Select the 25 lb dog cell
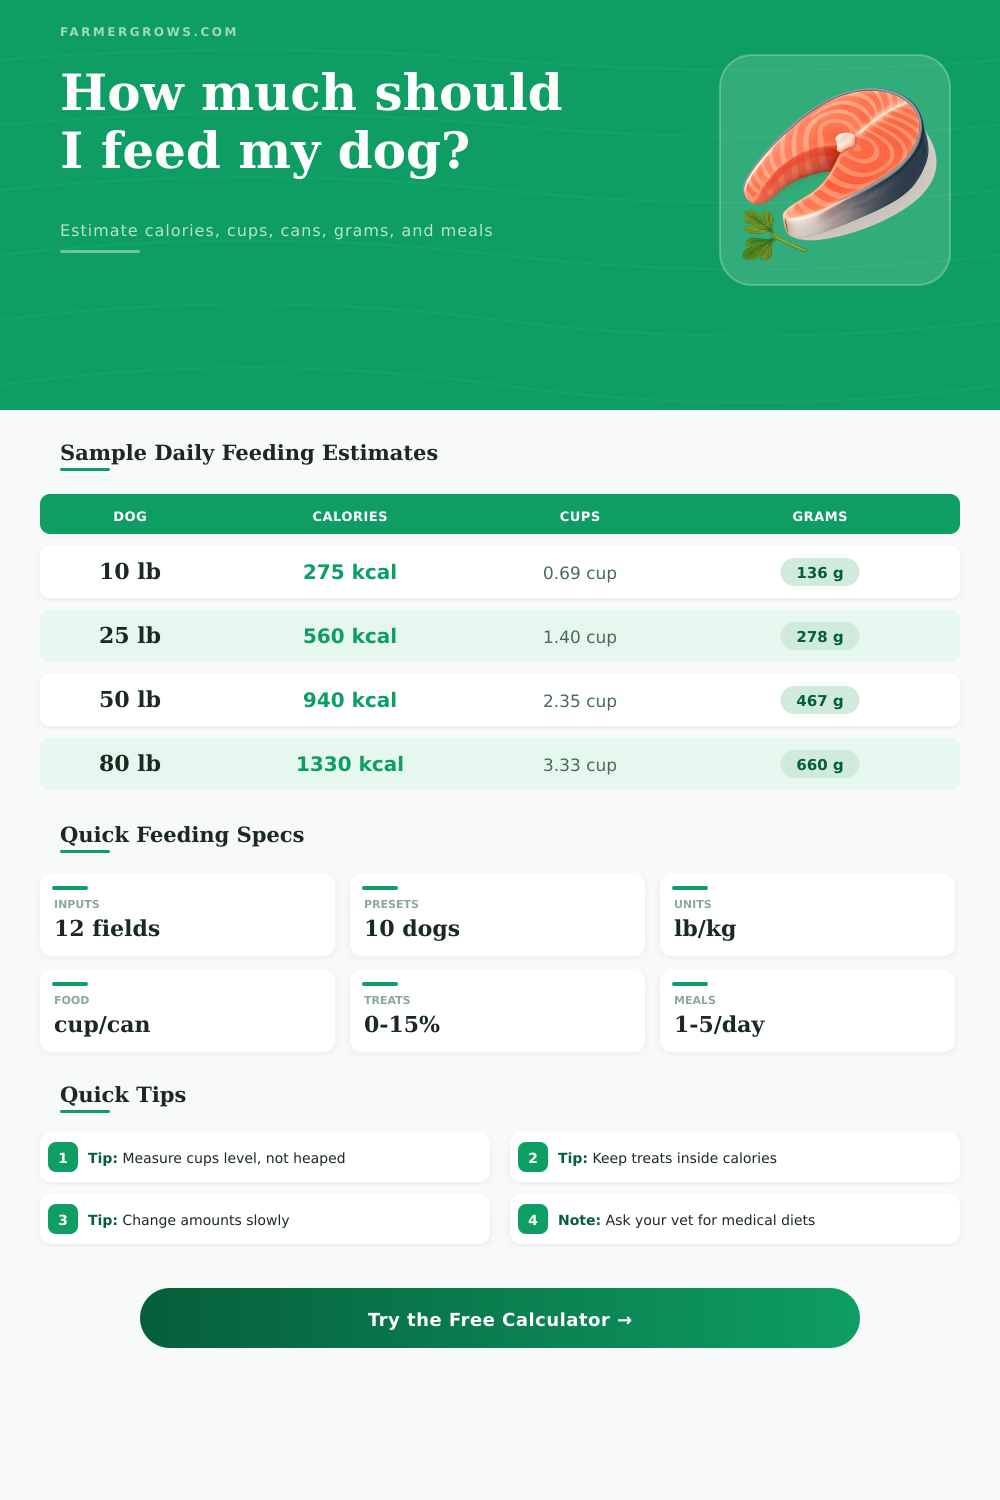1000x1500 pixels. 130,635
